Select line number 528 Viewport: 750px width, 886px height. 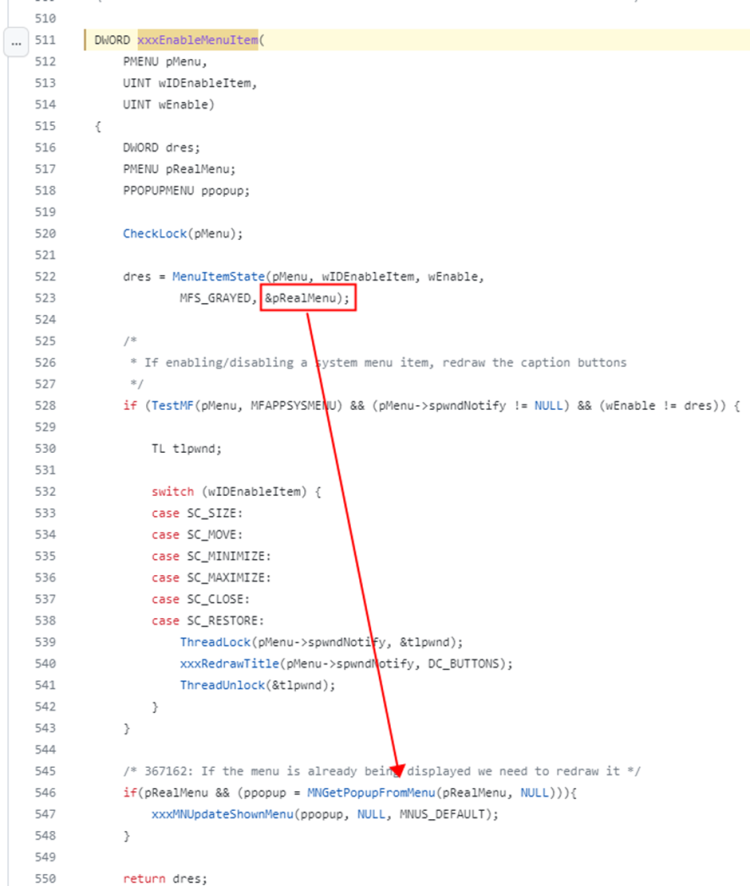pos(45,406)
